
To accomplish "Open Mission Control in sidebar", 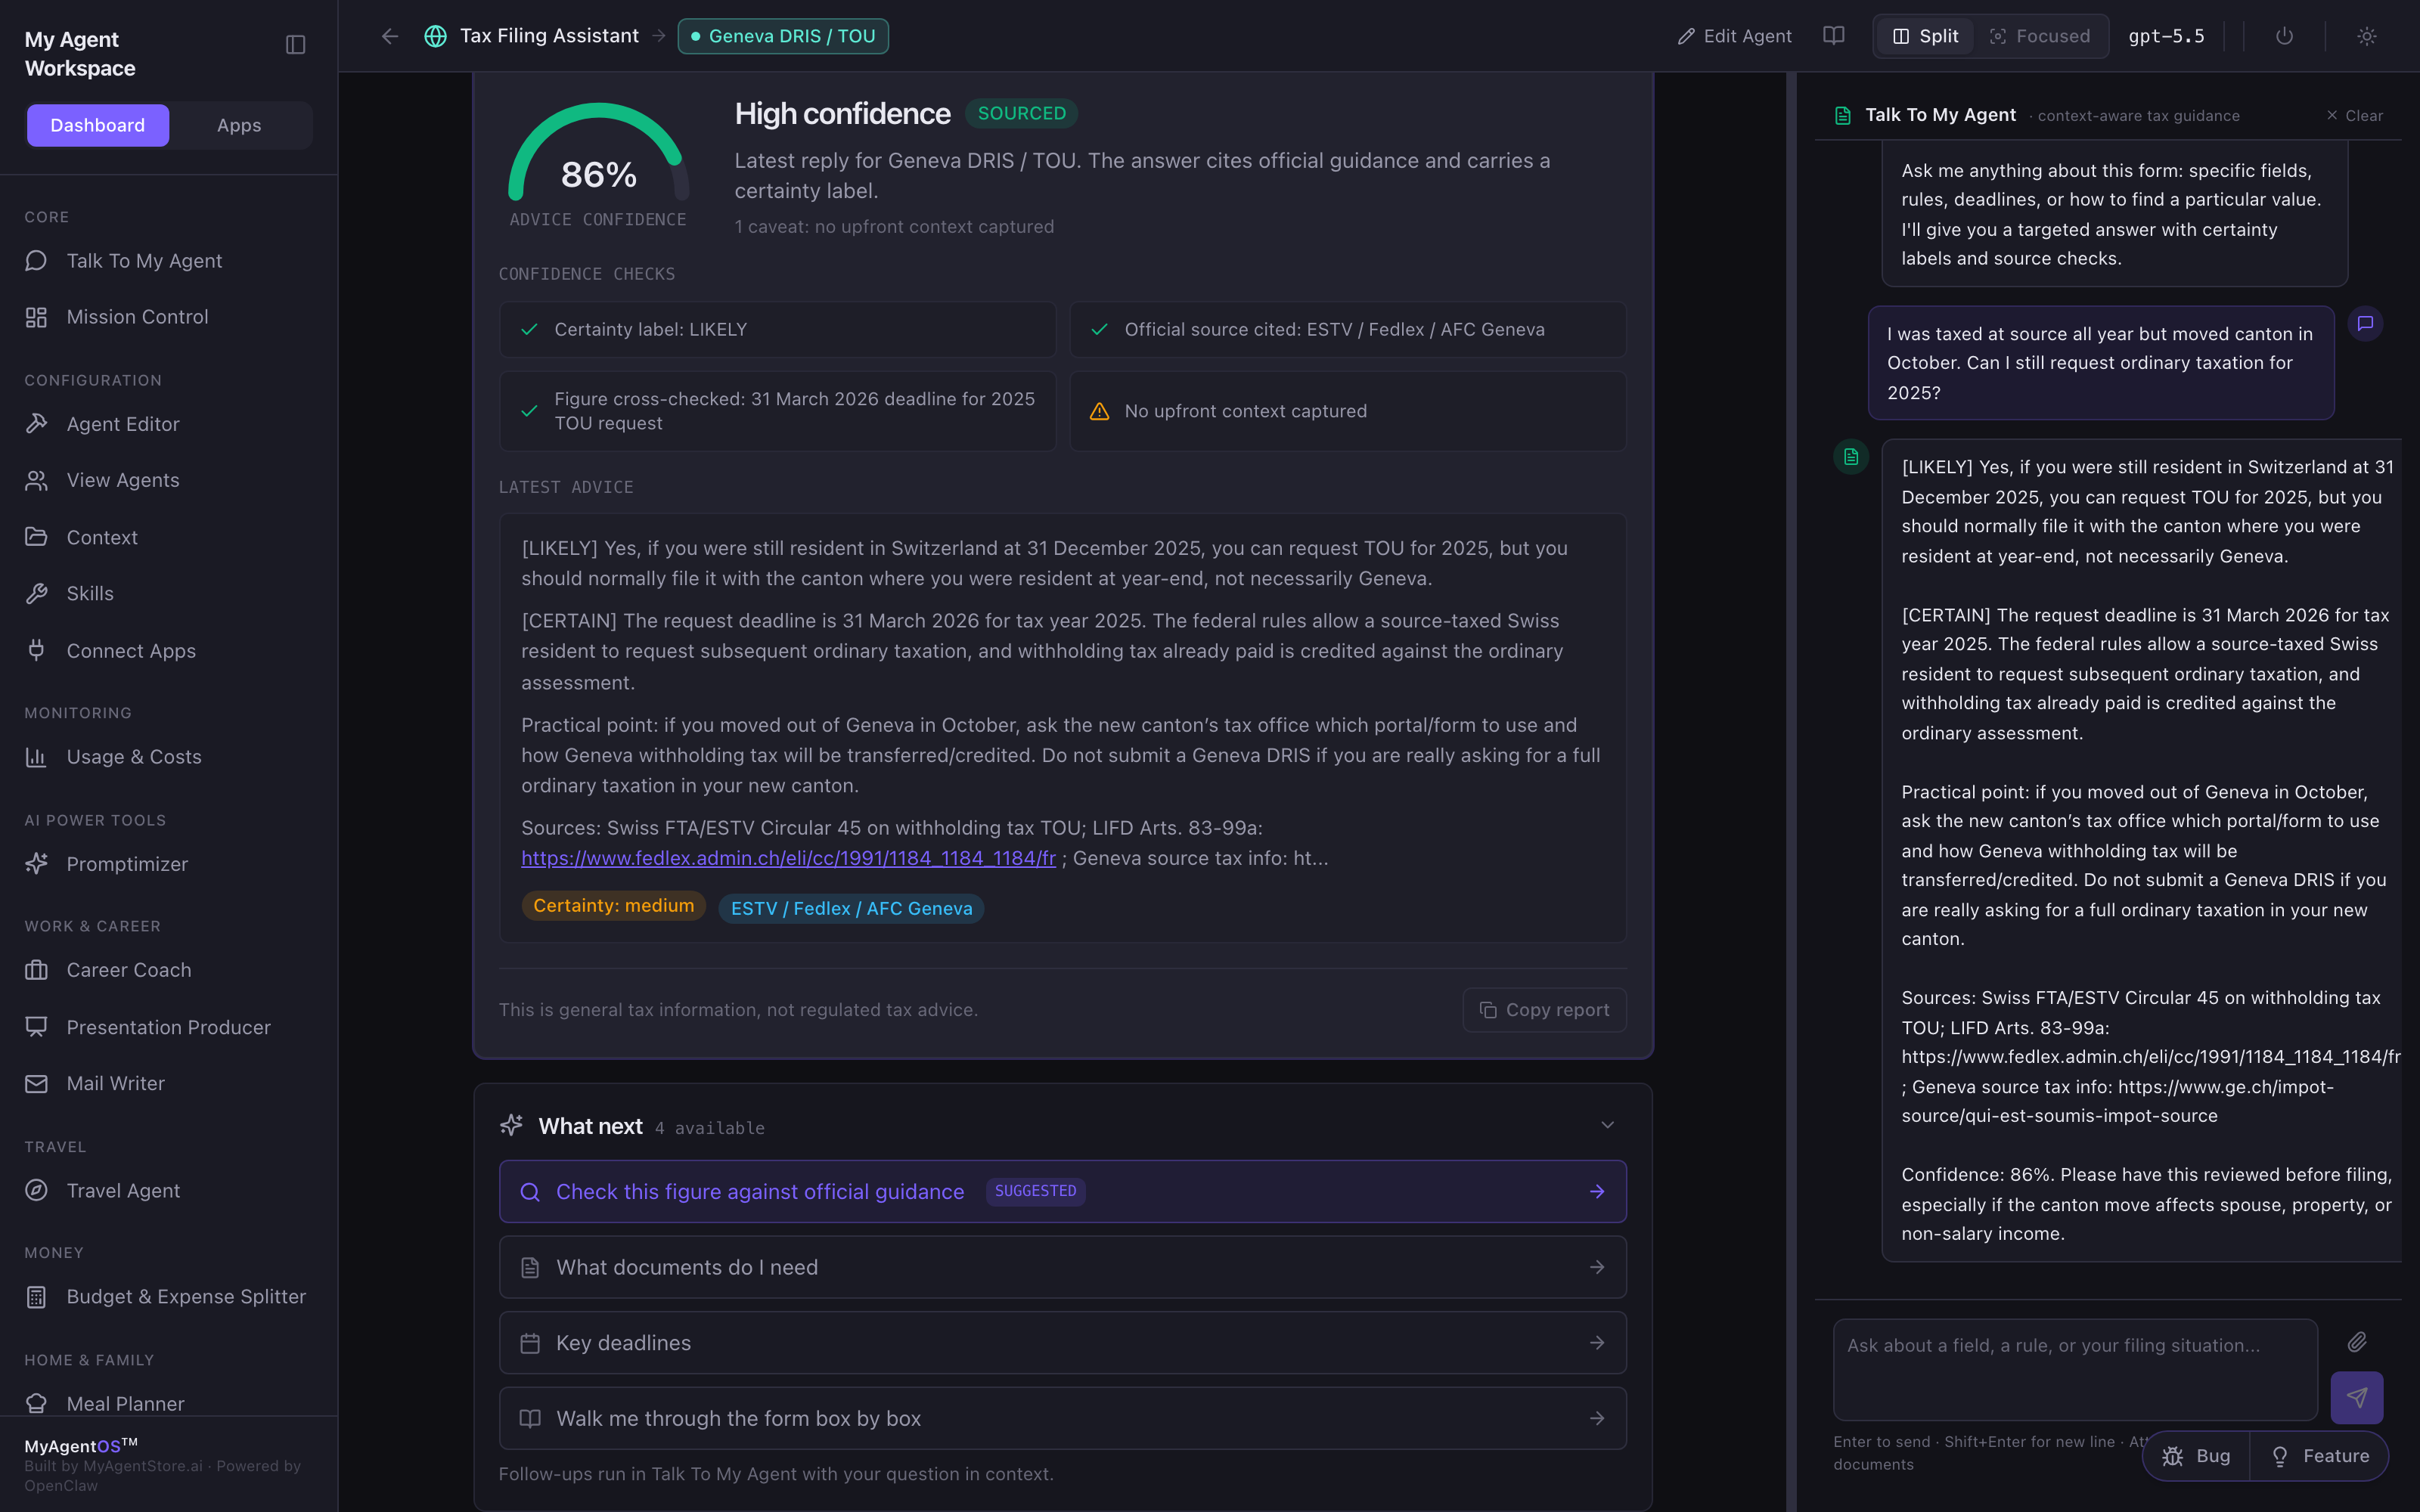I will pyautogui.click(x=137, y=317).
